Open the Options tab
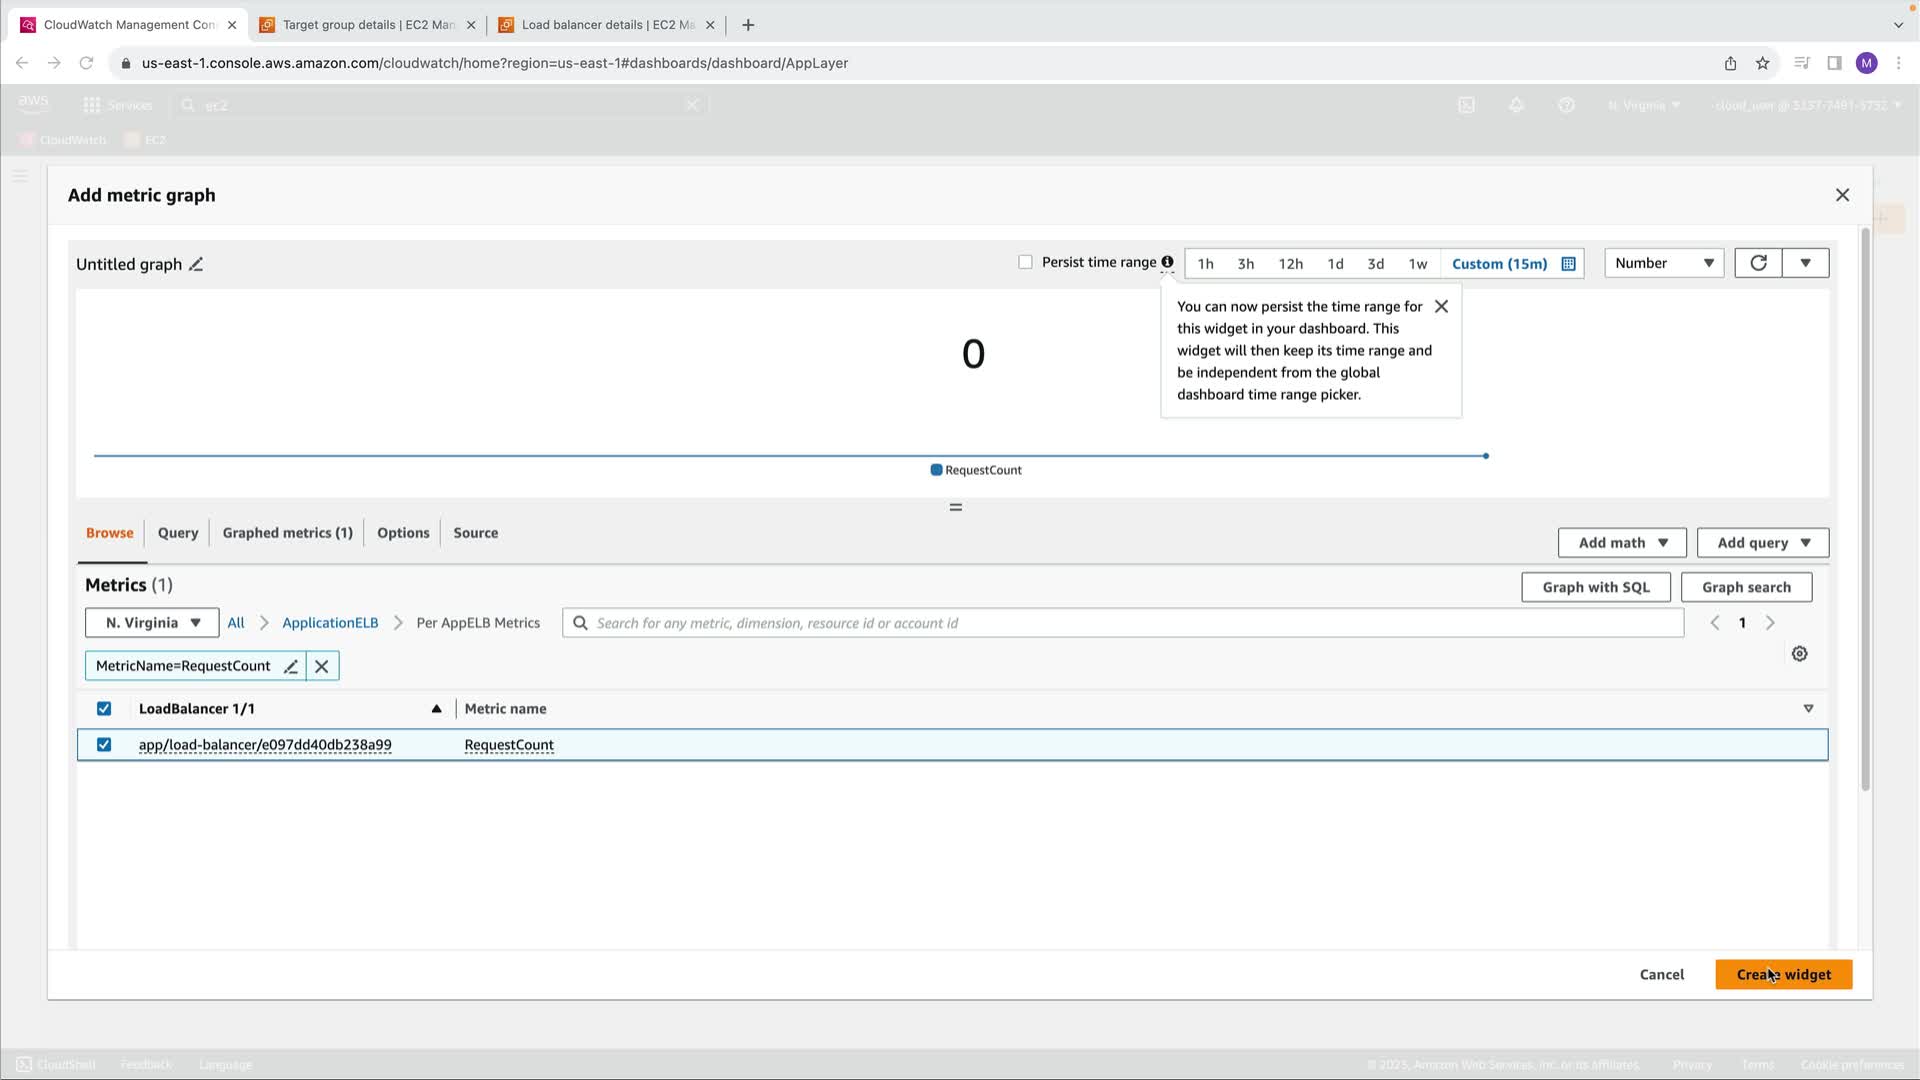This screenshot has height=1080, width=1920. tap(403, 533)
